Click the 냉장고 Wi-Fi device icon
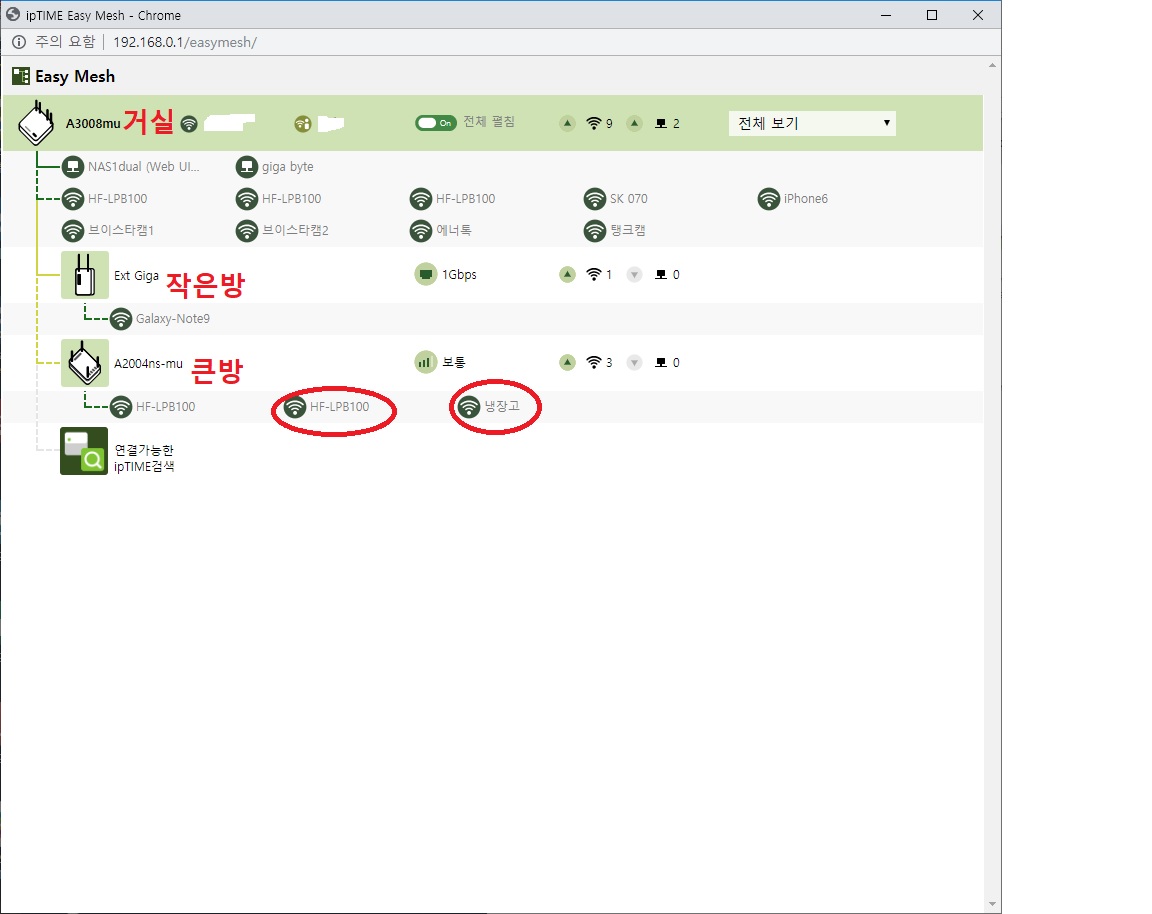Screen dimensions: 1152x914 [469, 406]
